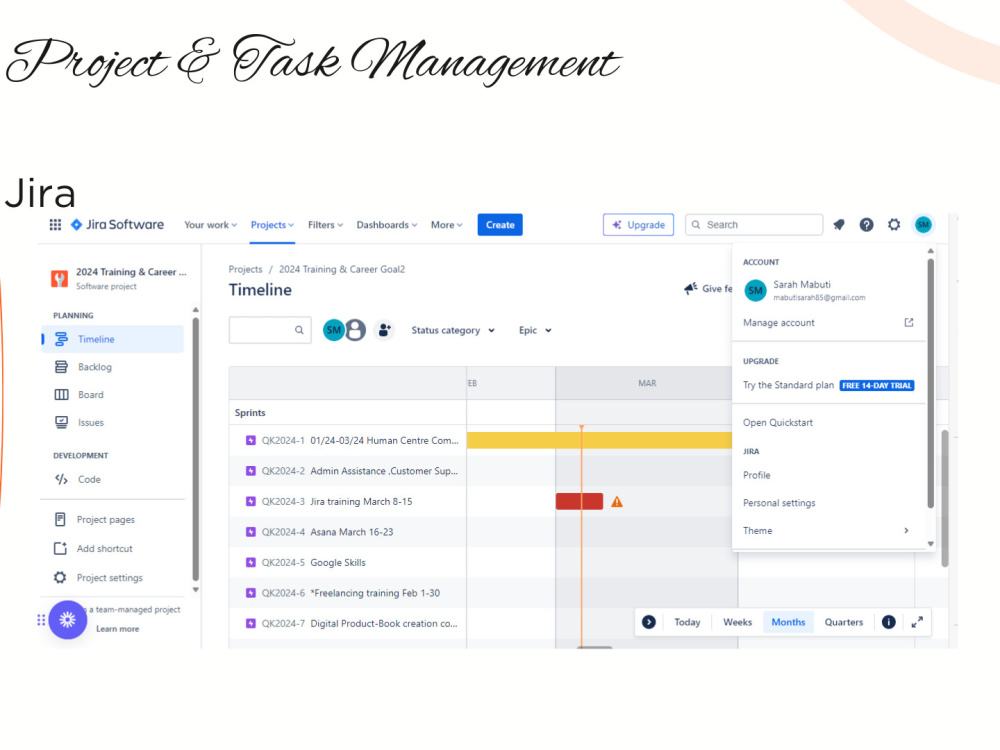This screenshot has width=1000, height=750.
Task: Select Board in the sidebar
Action: point(112,395)
